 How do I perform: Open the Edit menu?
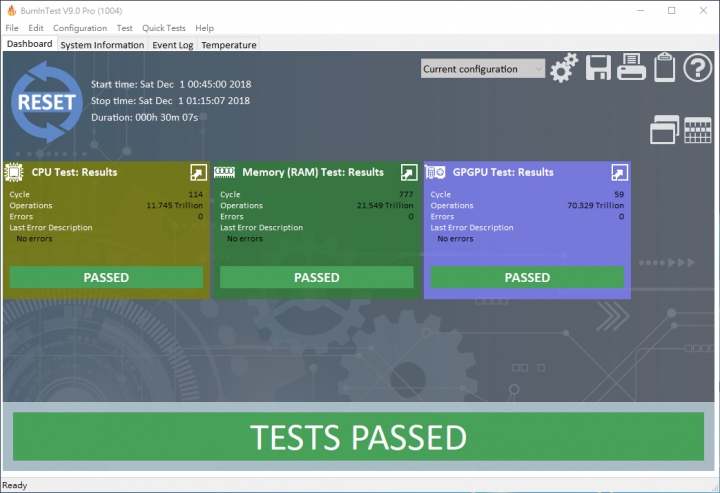pos(36,28)
